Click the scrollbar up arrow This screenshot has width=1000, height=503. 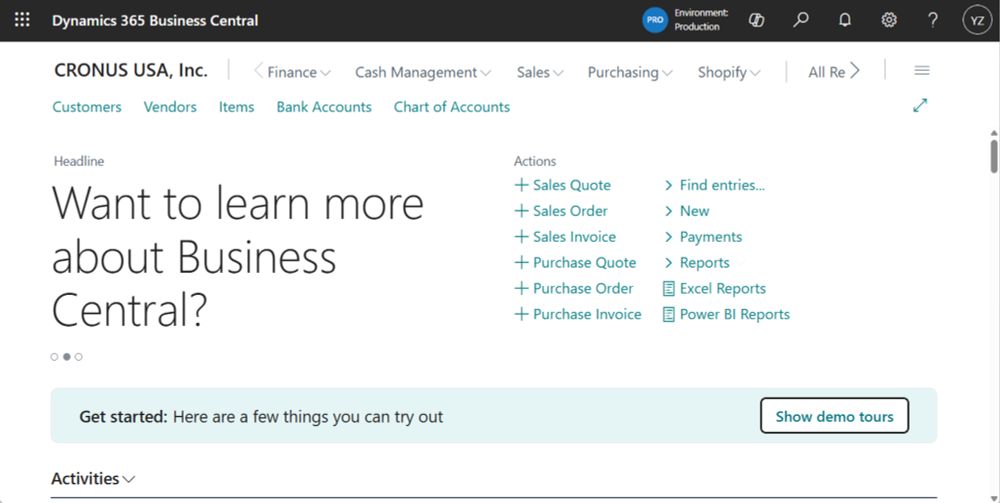(994, 133)
